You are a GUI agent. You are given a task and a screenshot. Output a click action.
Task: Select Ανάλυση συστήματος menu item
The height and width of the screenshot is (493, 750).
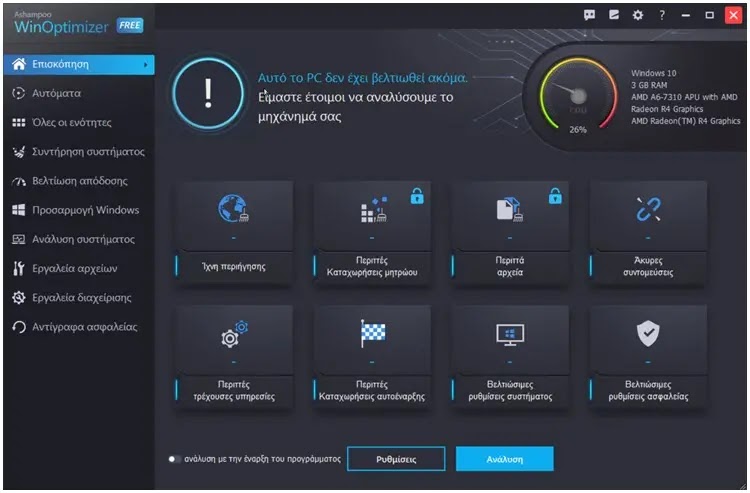coord(83,240)
